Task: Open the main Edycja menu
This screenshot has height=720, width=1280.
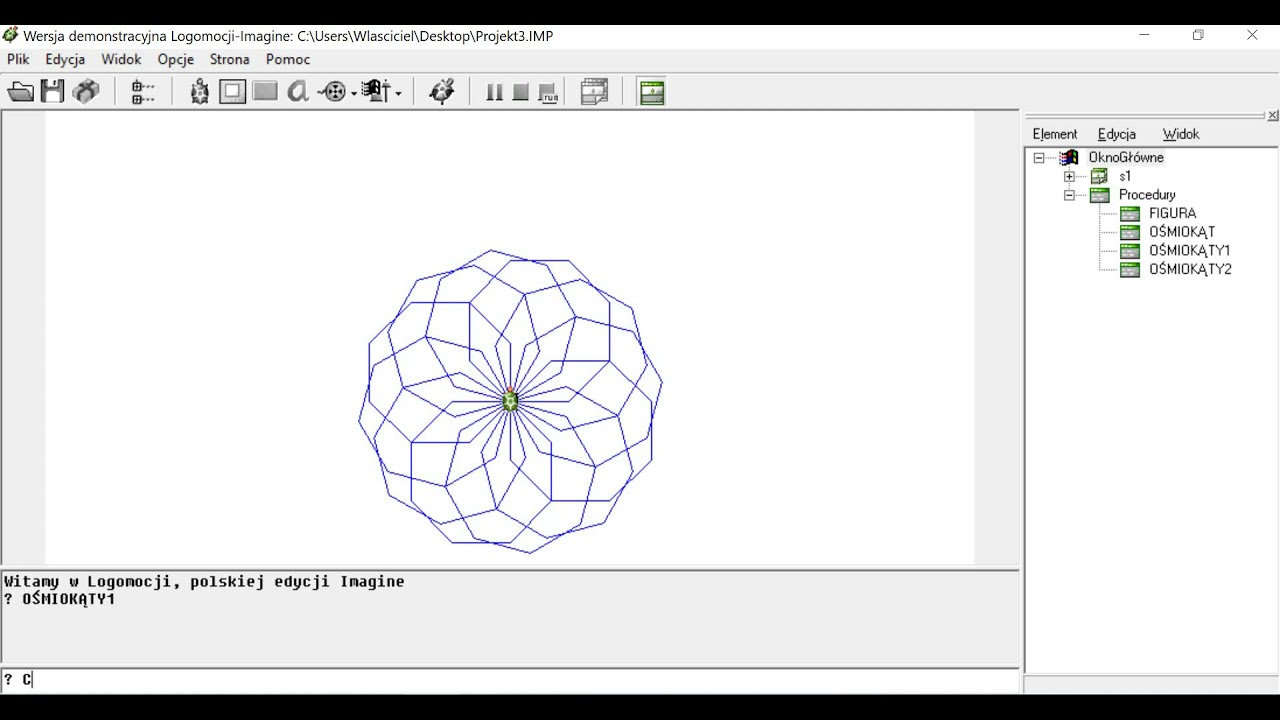Action: [65, 59]
